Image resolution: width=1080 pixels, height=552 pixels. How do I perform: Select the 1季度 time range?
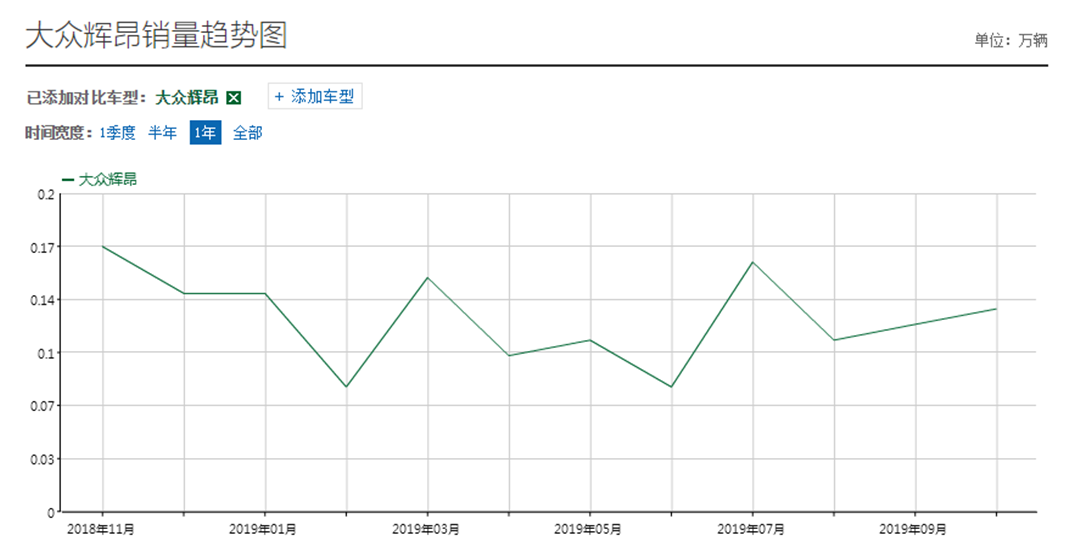pyautogui.click(x=117, y=133)
